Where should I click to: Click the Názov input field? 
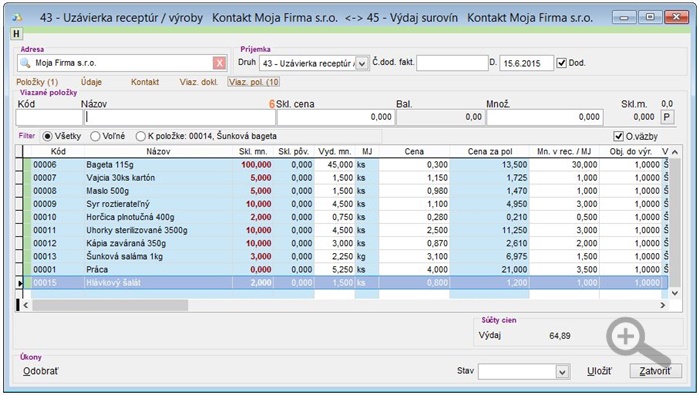(x=179, y=117)
